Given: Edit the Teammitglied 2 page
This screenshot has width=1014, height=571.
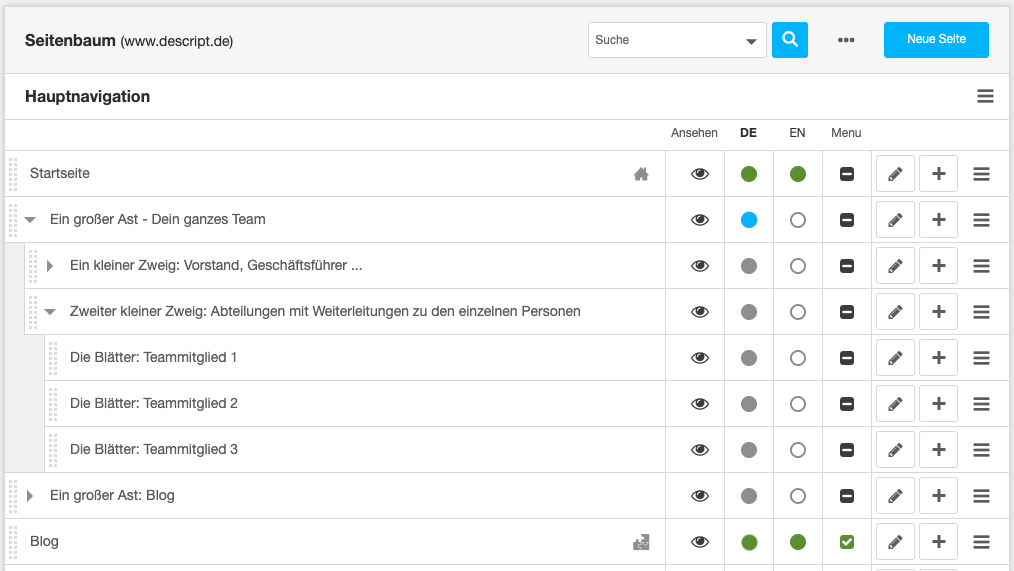Looking at the screenshot, I should (x=895, y=404).
